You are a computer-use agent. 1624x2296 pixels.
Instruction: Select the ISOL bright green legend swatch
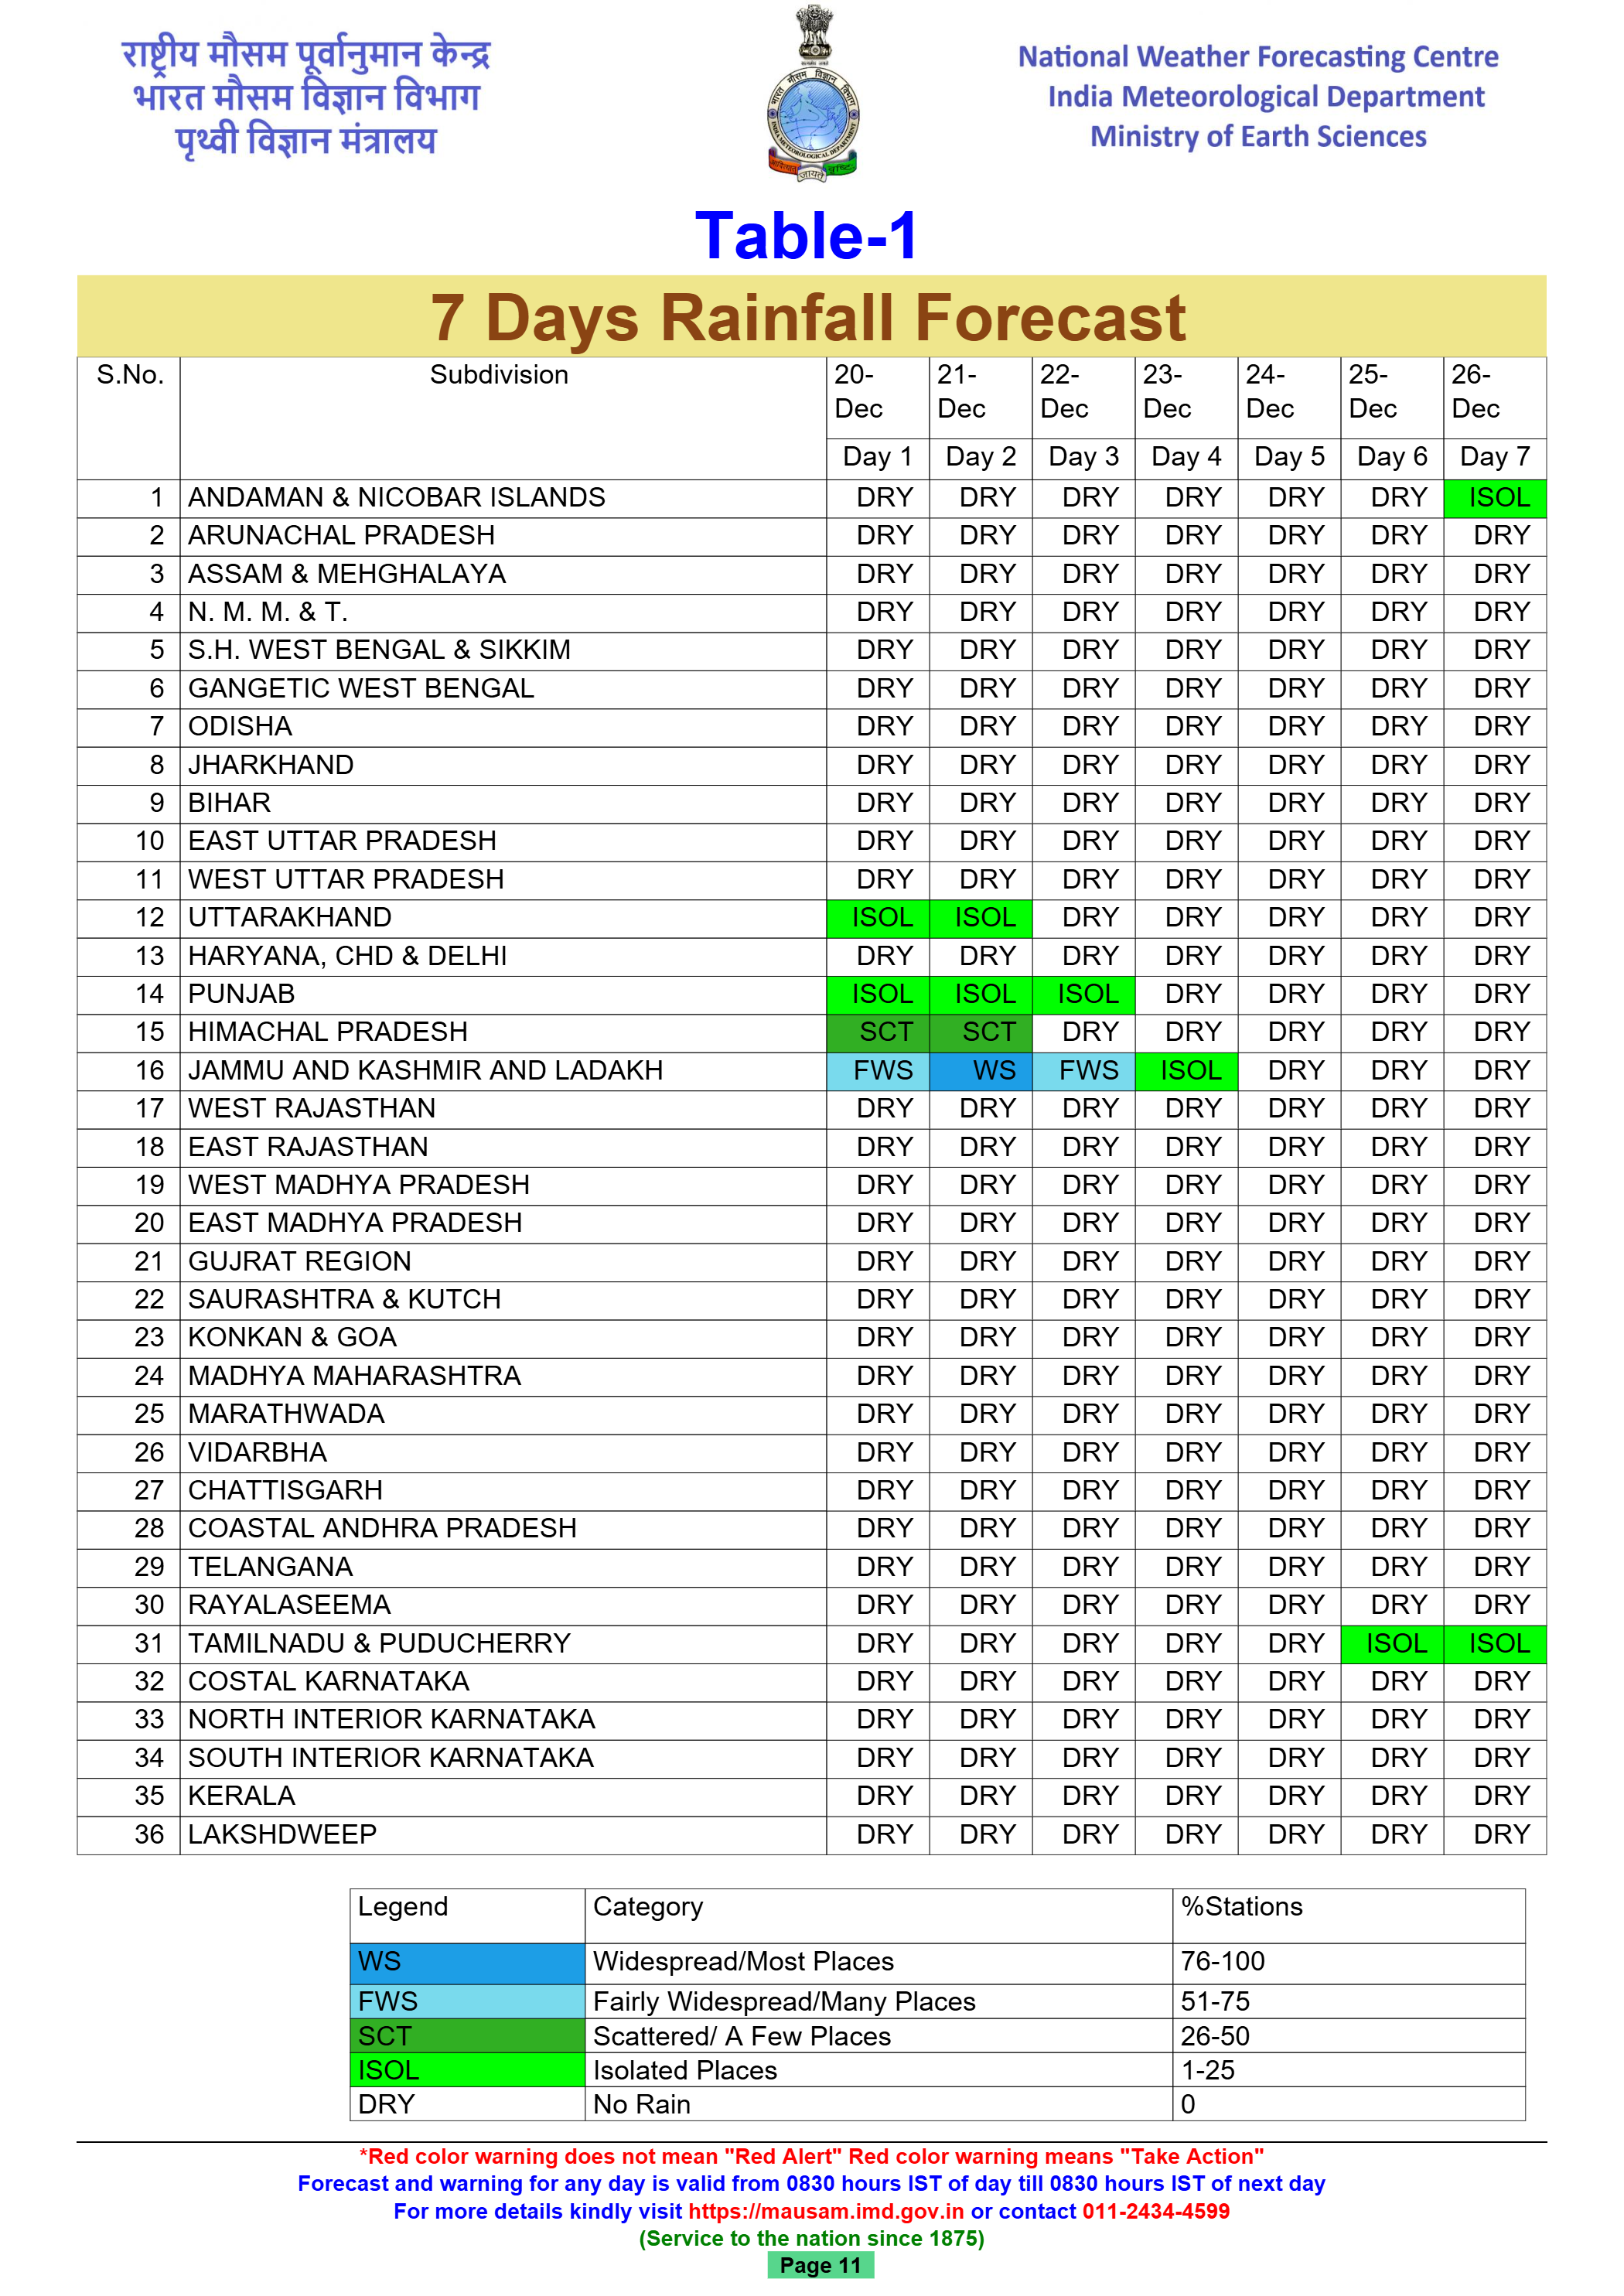coord(466,2070)
